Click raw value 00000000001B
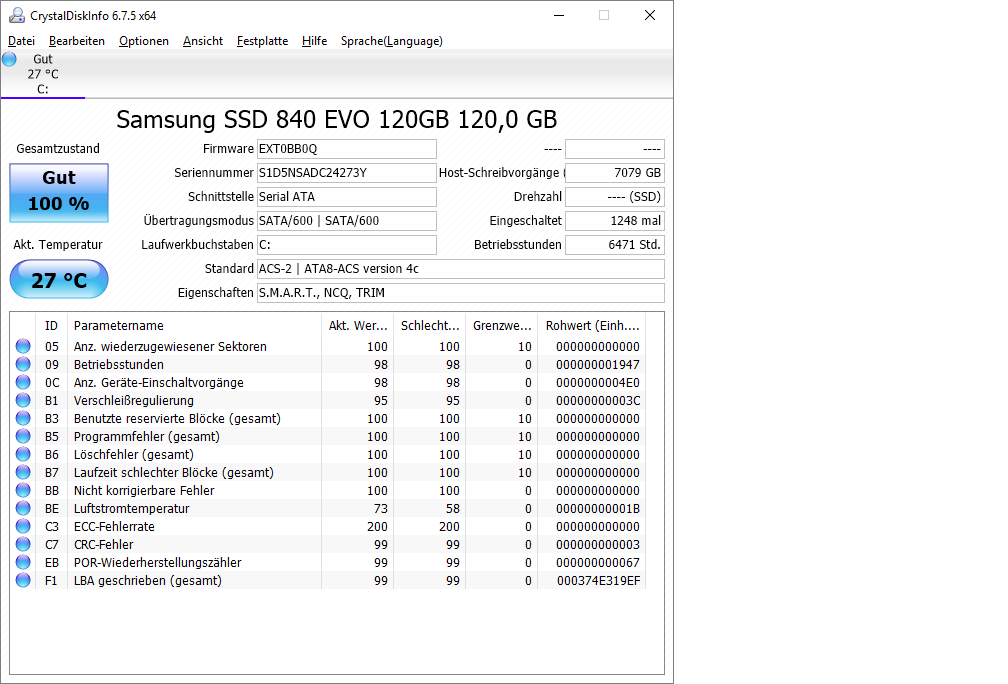This screenshot has height=684, width=1008. pos(598,508)
